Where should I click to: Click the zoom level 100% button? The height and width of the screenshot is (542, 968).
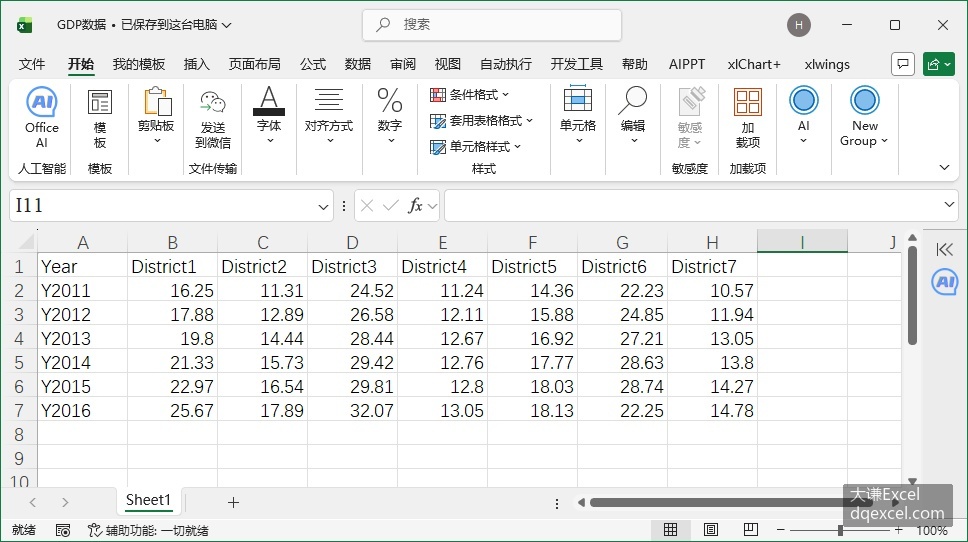pos(932,530)
